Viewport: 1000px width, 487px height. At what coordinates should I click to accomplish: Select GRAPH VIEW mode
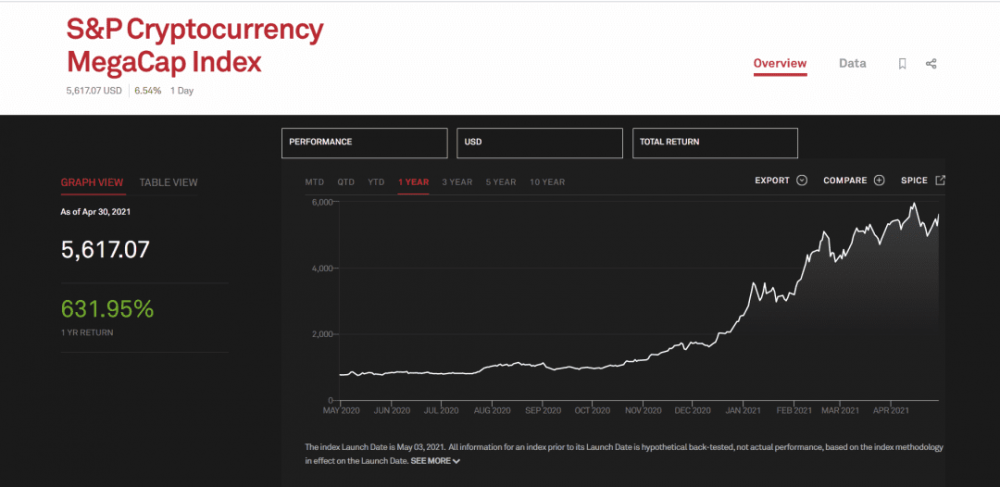point(92,182)
